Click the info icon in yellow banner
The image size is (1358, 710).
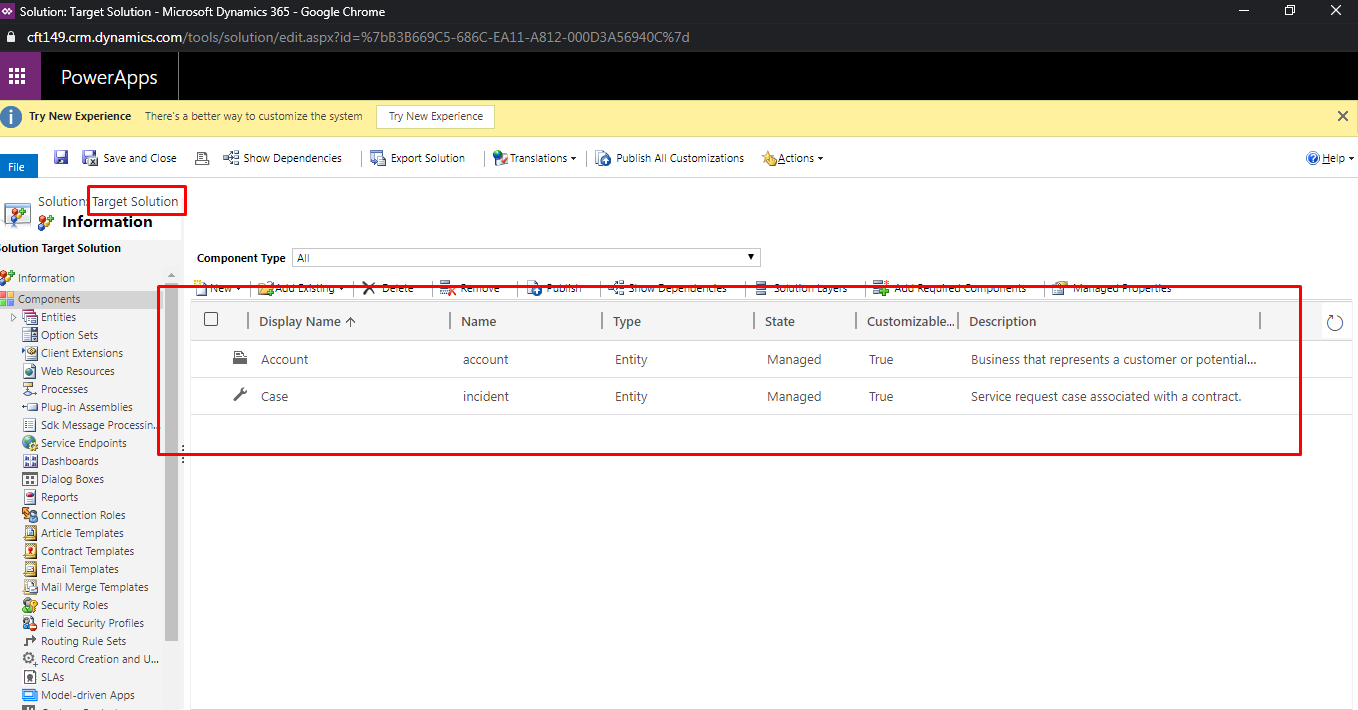click(11, 116)
